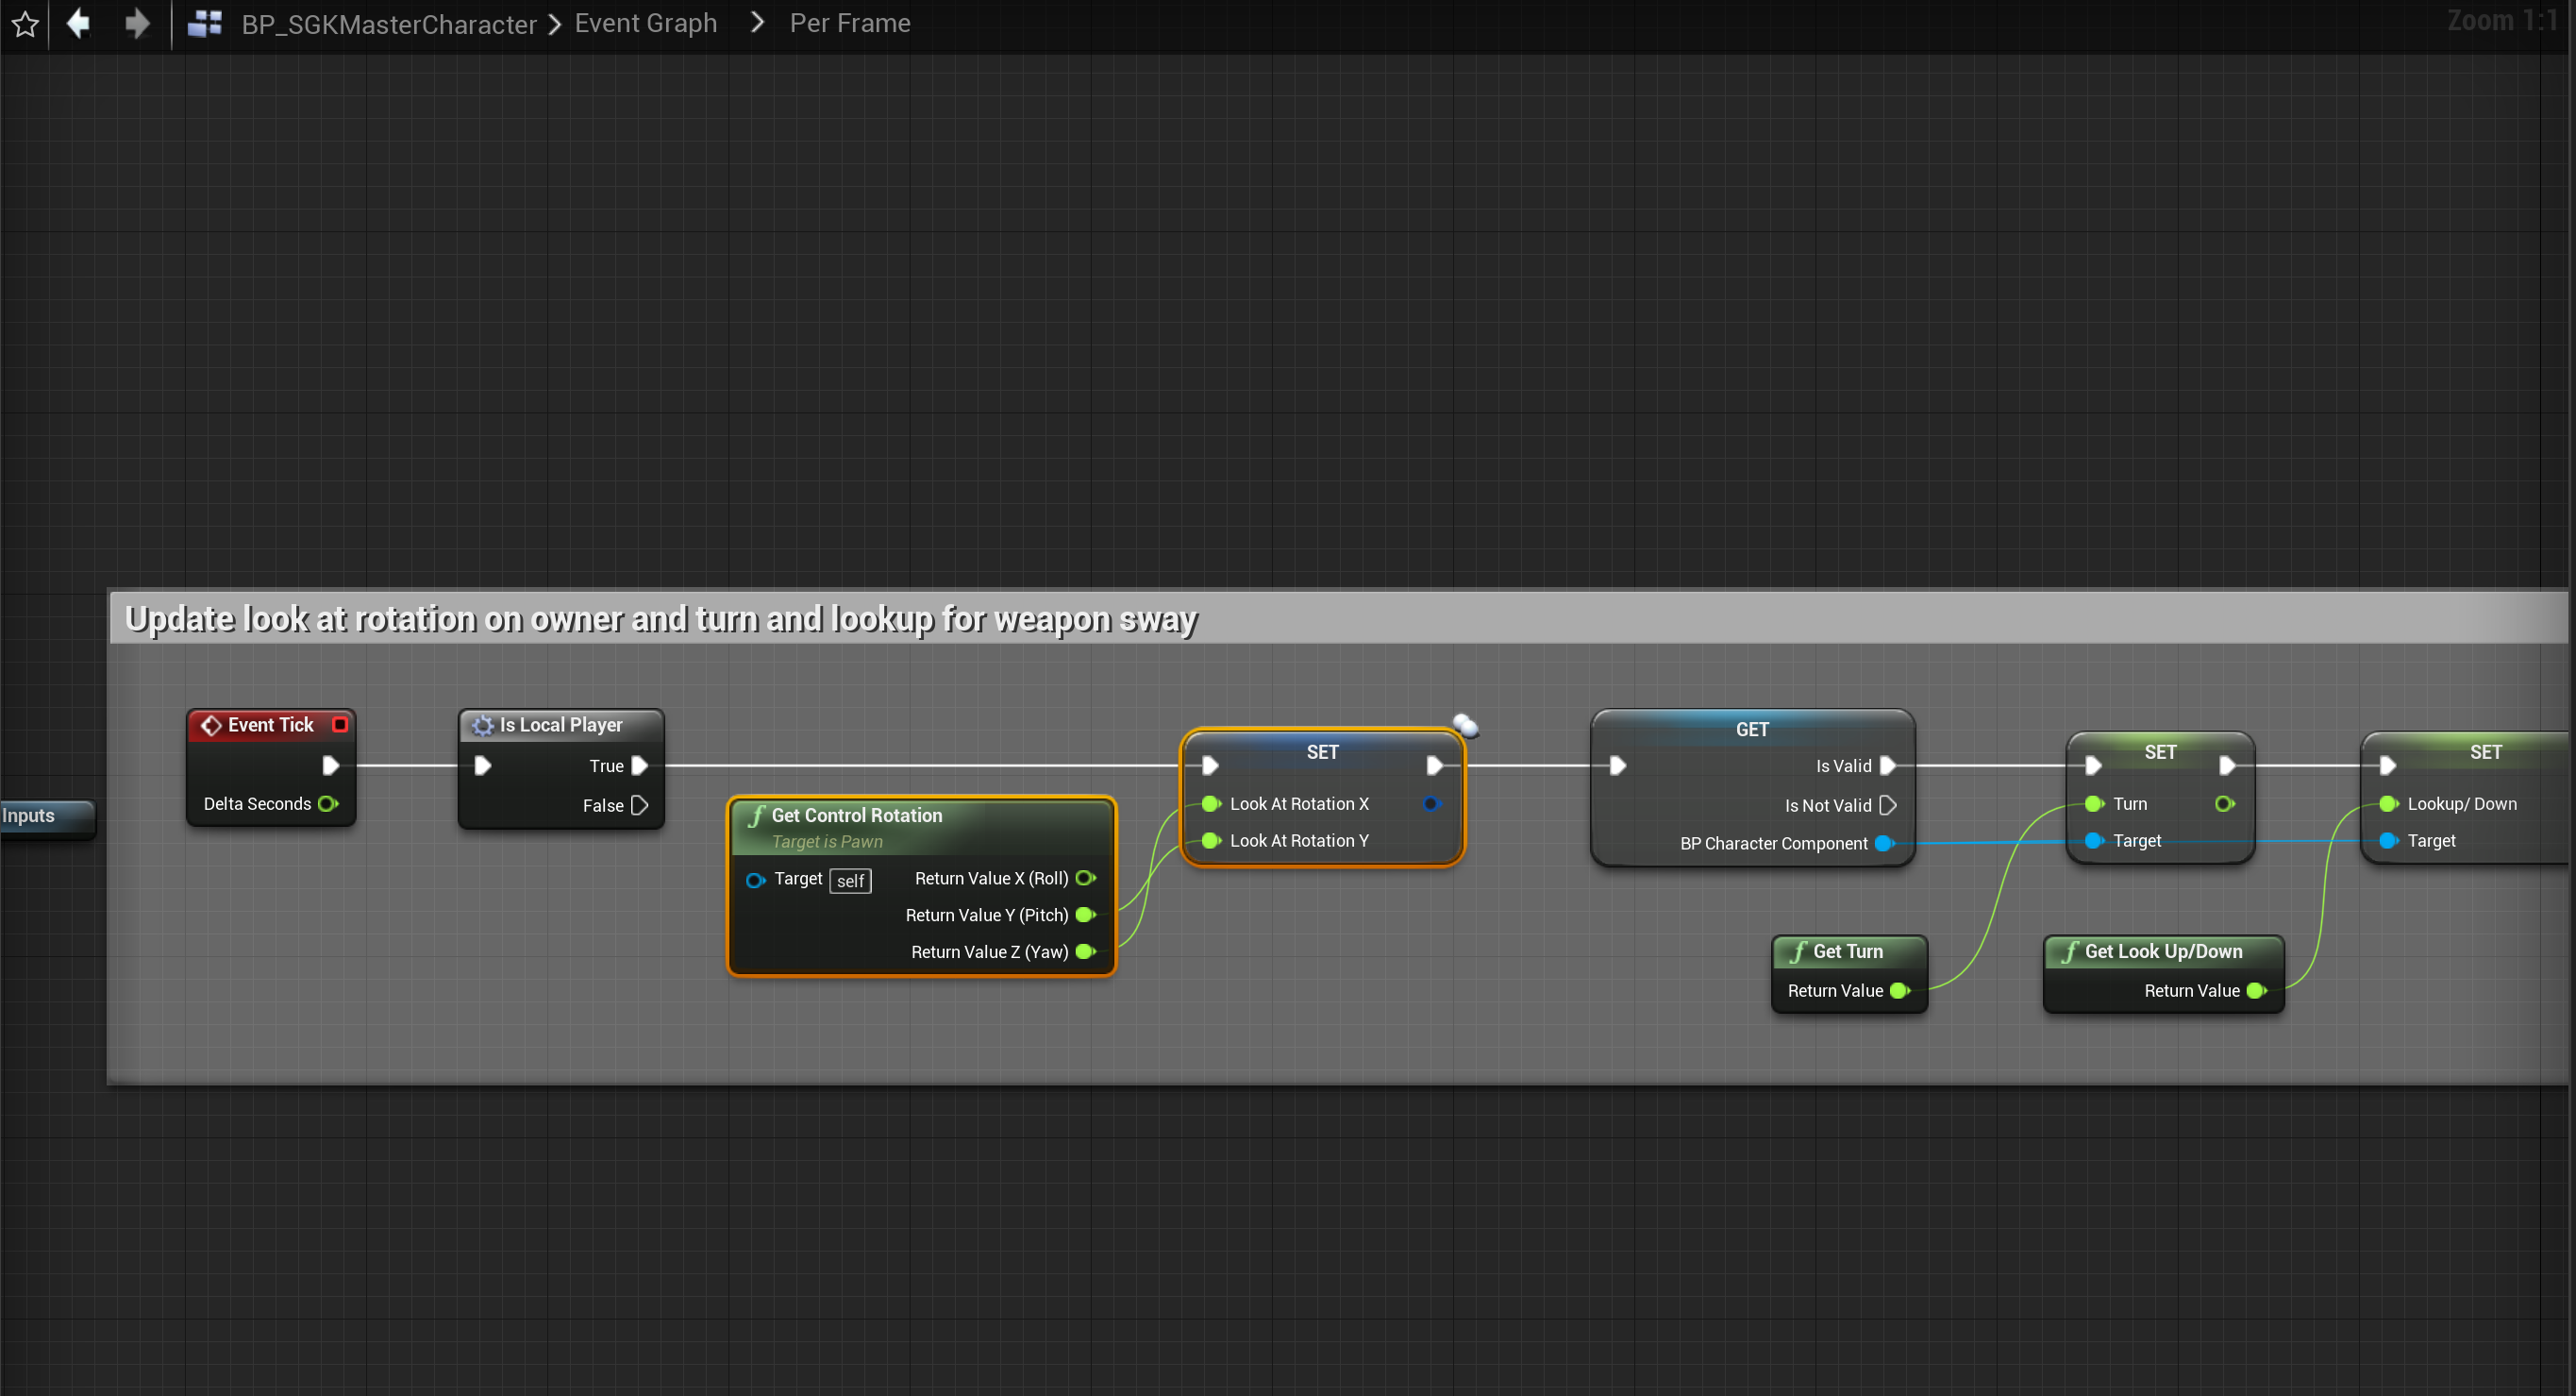
Task: Click the Event Tick diamond icon
Action: tap(211, 725)
